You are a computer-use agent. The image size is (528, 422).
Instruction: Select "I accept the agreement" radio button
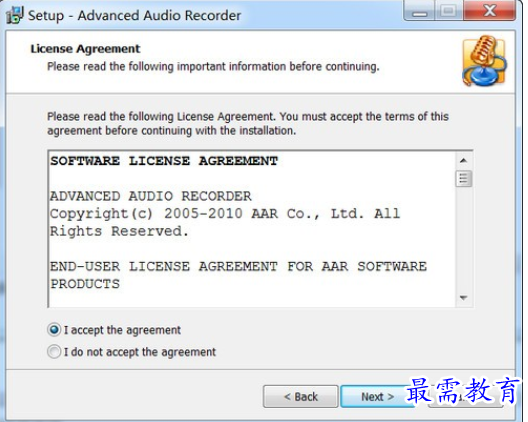click(54, 330)
